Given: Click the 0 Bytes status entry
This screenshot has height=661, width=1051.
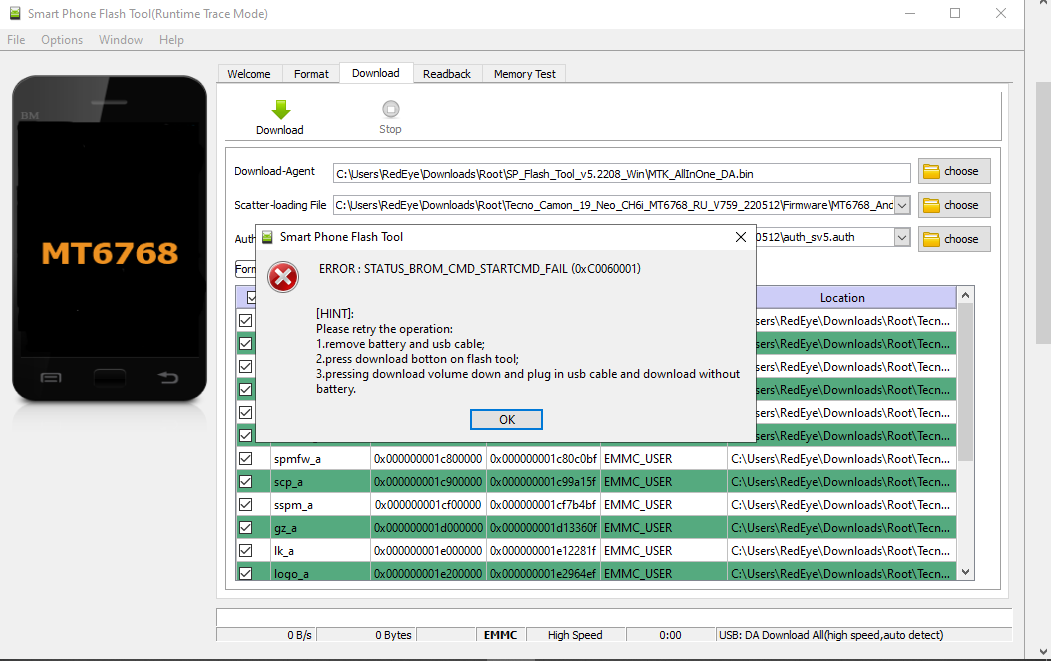Looking at the screenshot, I should tap(393, 635).
